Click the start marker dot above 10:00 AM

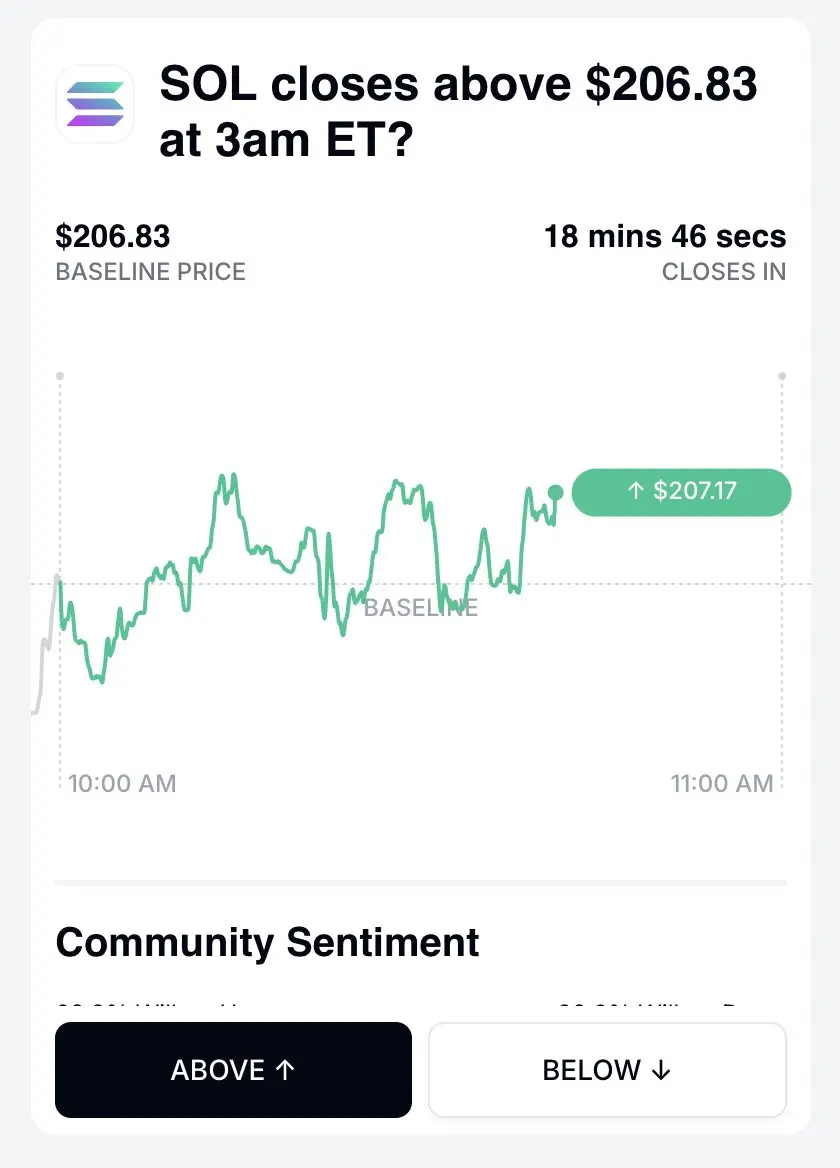[60, 376]
